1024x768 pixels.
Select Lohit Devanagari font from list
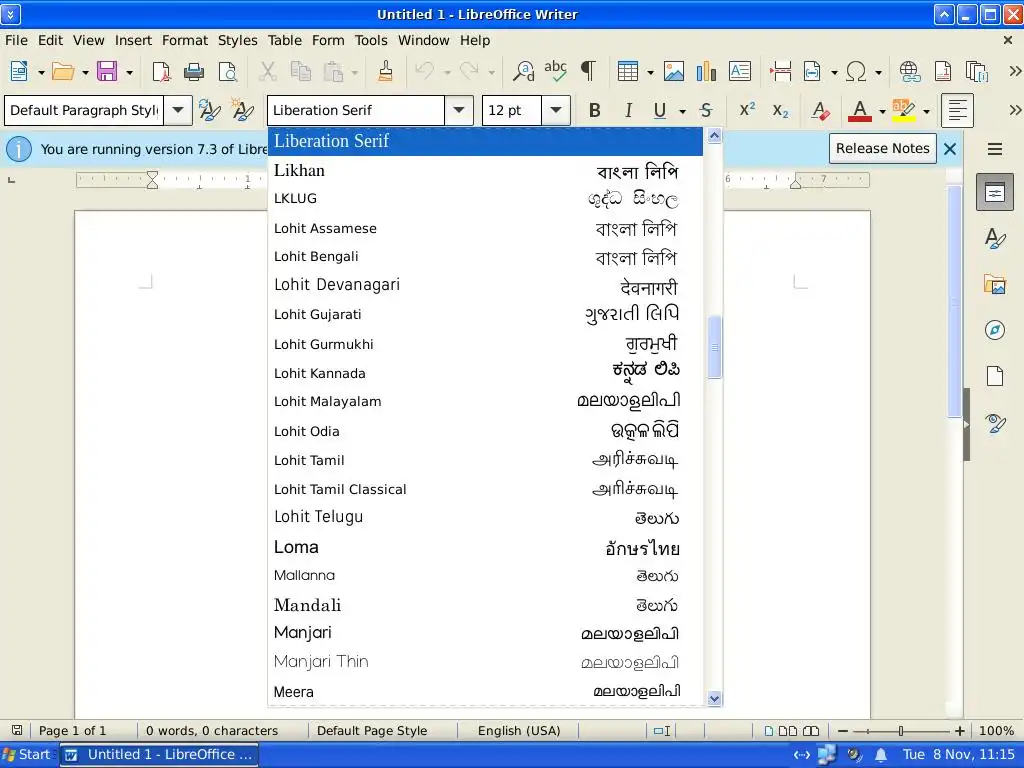(485, 285)
